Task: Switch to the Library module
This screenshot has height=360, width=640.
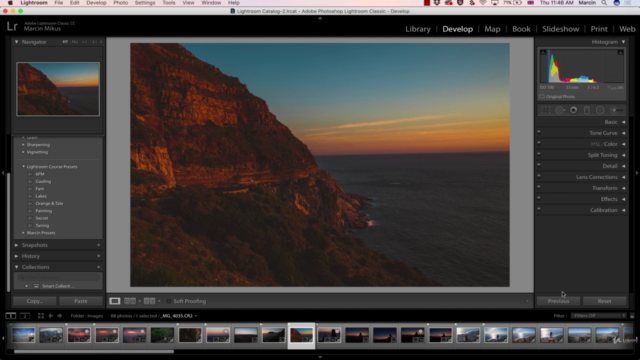Action: (x=418, y=29)
